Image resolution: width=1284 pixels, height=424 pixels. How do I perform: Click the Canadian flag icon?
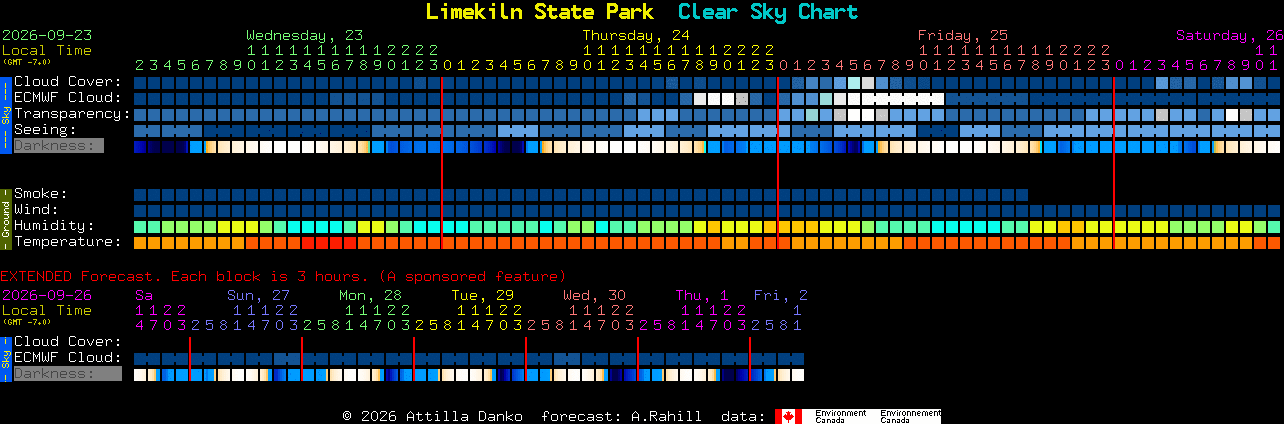pyautogui.click(x=789, y=416)
